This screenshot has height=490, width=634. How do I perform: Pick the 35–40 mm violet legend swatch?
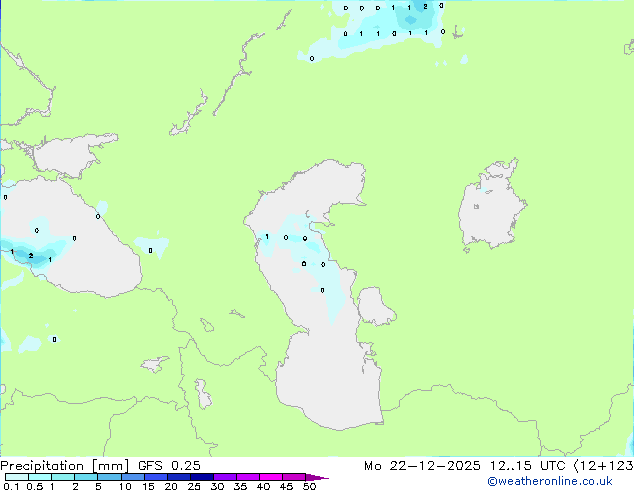tap(247, 477)
